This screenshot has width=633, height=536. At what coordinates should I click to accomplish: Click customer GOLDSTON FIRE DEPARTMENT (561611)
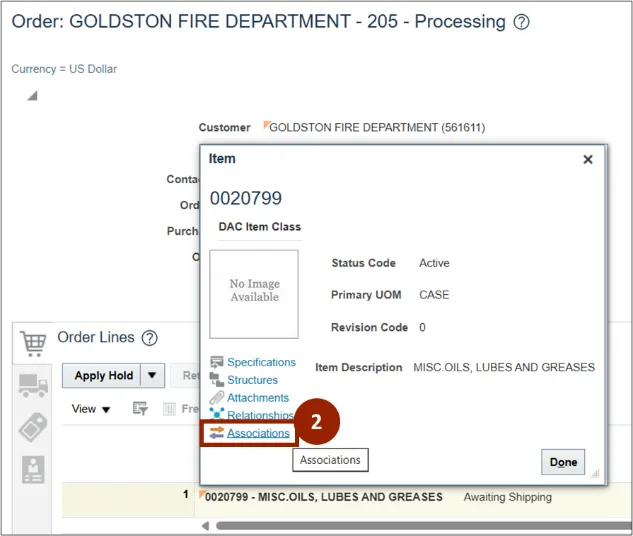click(377, 128)
